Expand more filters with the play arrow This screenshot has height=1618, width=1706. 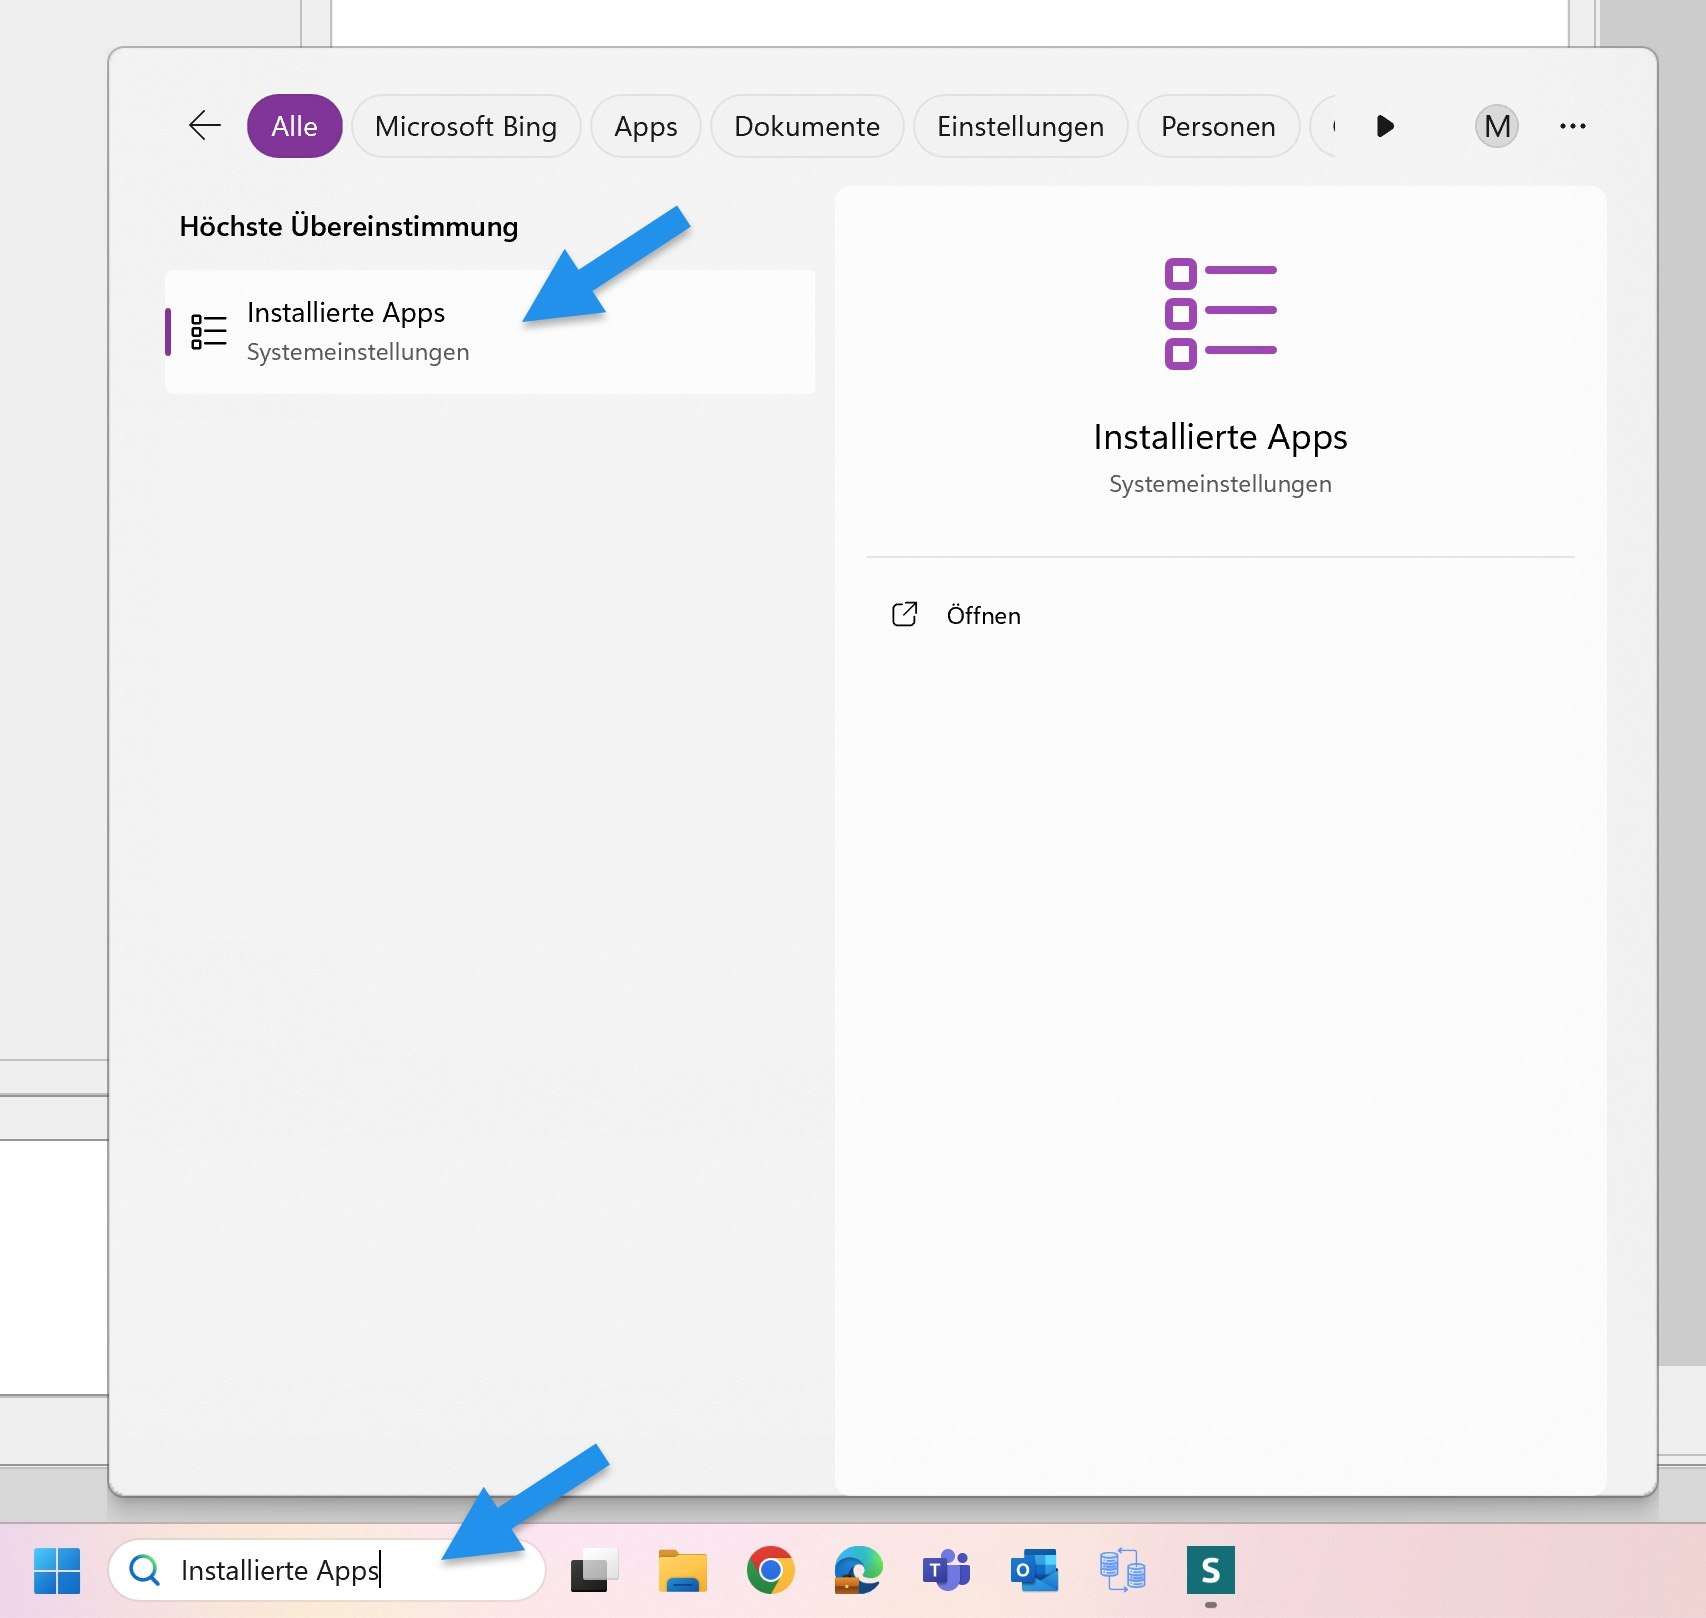1385,126
